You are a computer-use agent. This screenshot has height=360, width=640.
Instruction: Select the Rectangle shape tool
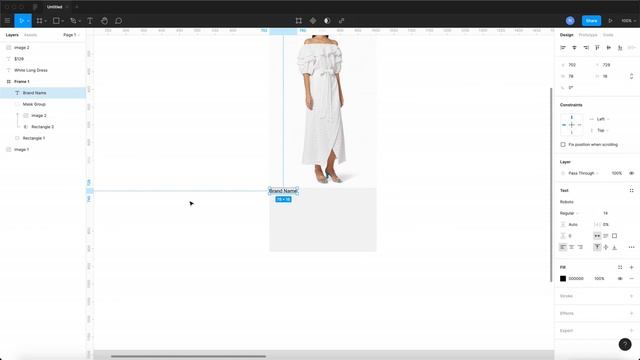click(56, 21)
